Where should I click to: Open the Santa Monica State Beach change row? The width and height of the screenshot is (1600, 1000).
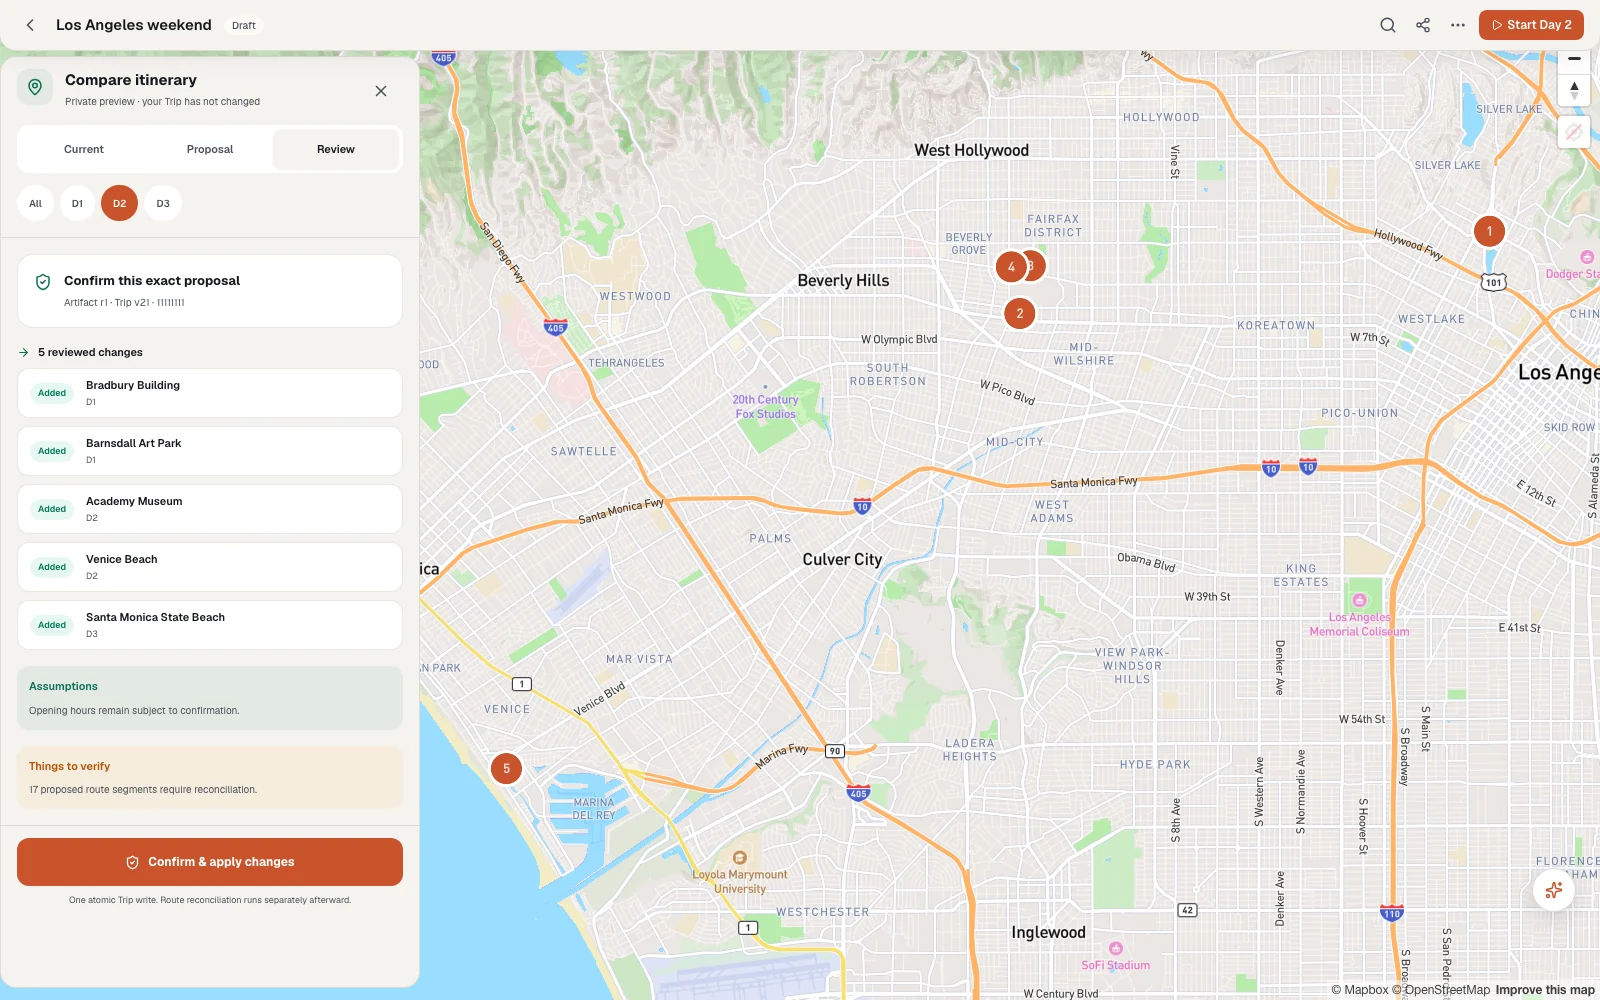pos(210,625)
